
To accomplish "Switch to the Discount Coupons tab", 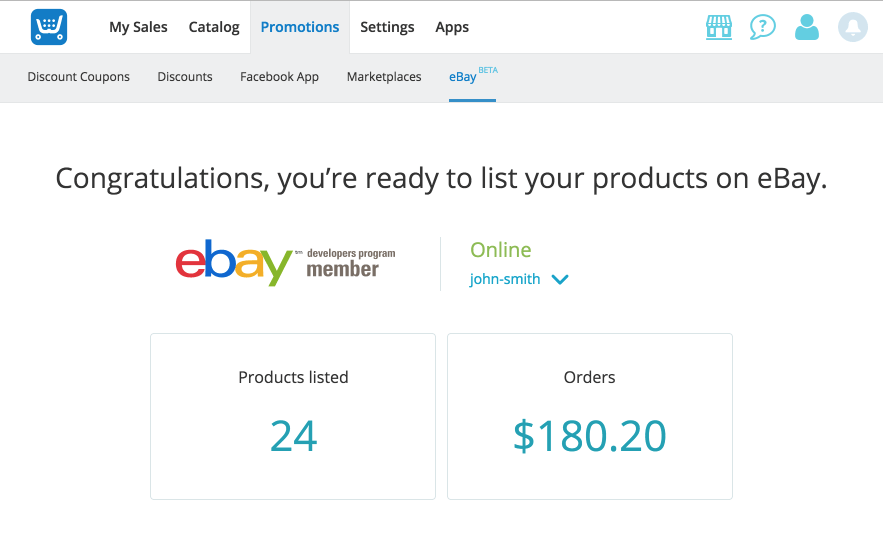I will 78,77.
